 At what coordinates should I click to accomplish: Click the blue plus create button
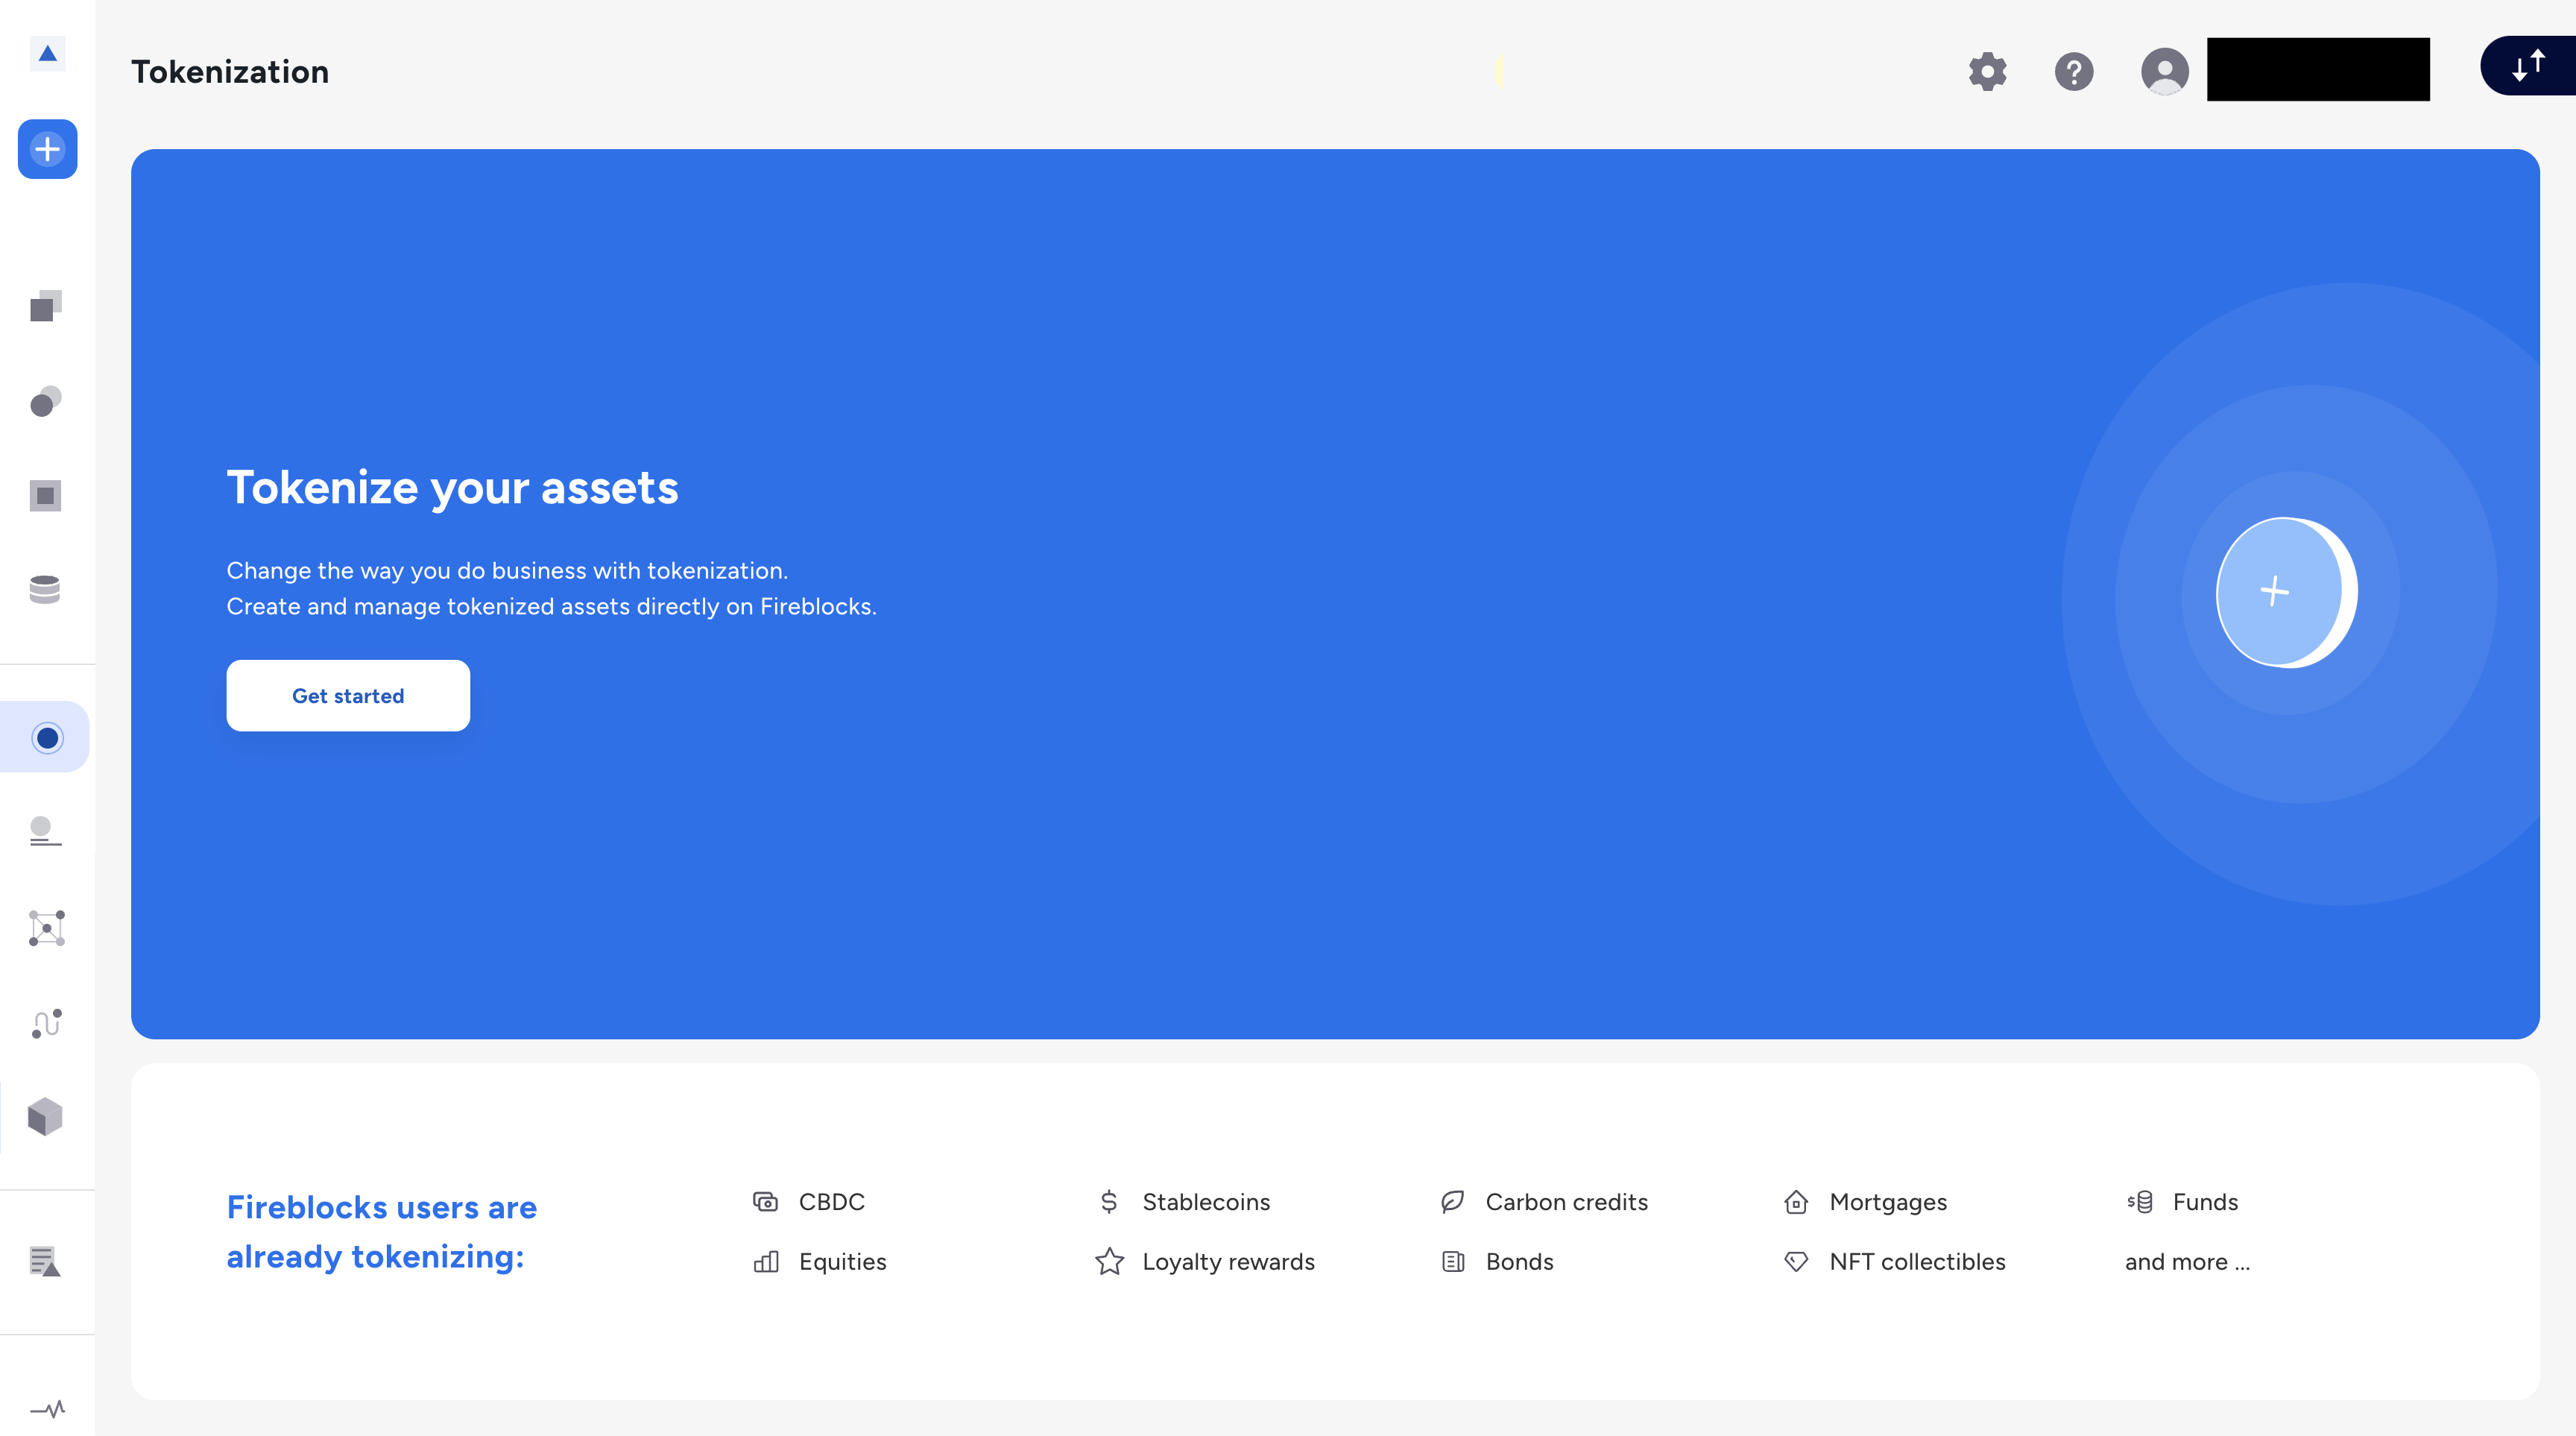(x=47, y=149)
